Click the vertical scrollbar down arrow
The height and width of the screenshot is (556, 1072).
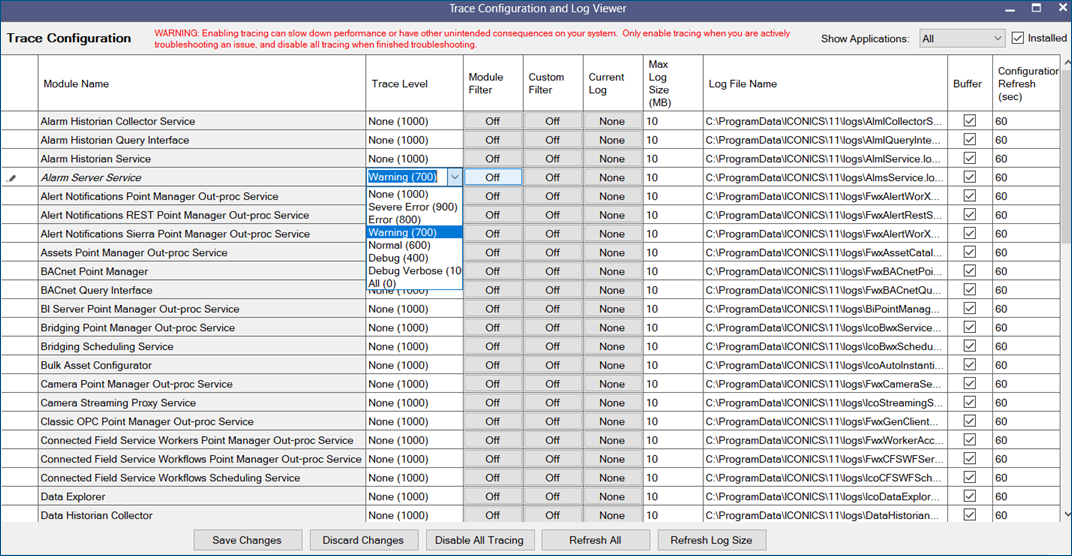1067,514
